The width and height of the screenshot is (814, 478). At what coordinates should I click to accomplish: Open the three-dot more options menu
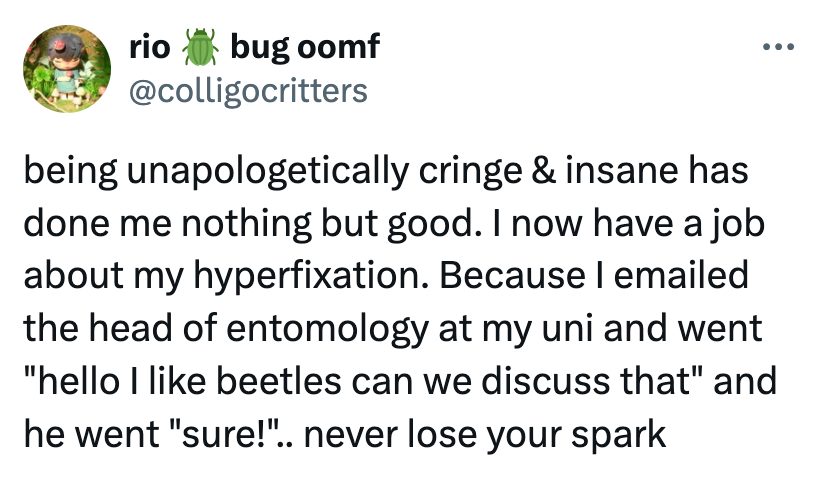[778, 49]
